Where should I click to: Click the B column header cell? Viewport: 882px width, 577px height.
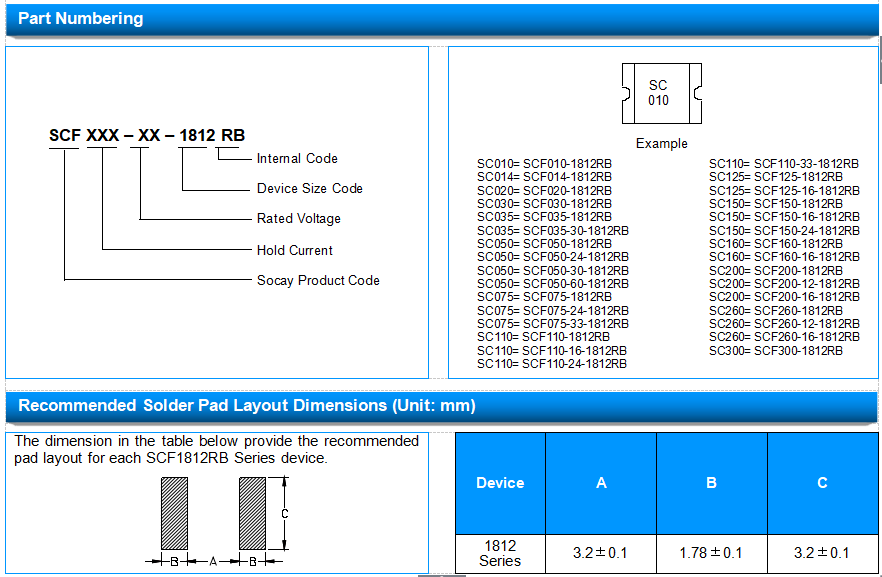(712, 483)
